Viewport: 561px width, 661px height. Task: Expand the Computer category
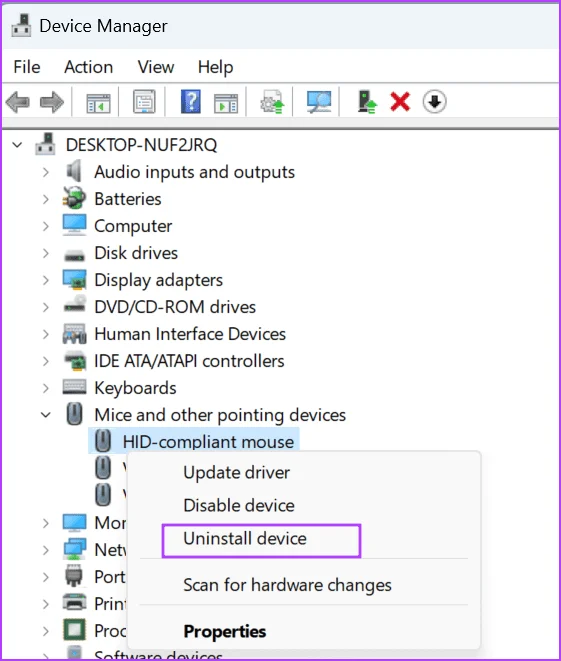46,226
